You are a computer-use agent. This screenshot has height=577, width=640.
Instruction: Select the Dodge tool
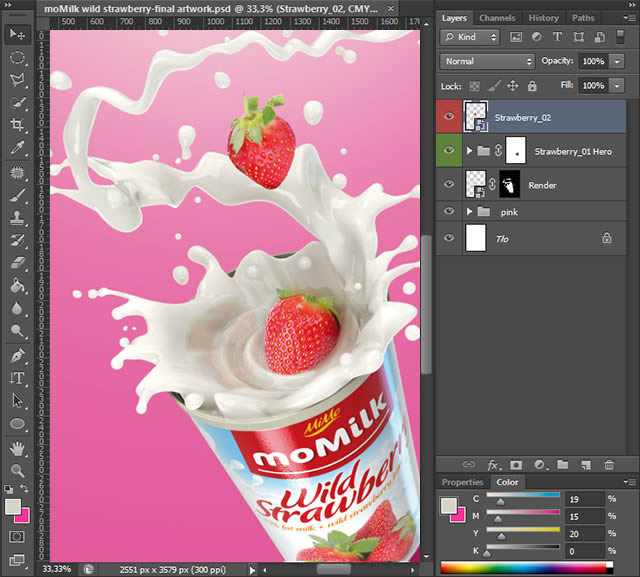[x=17, y=330]
